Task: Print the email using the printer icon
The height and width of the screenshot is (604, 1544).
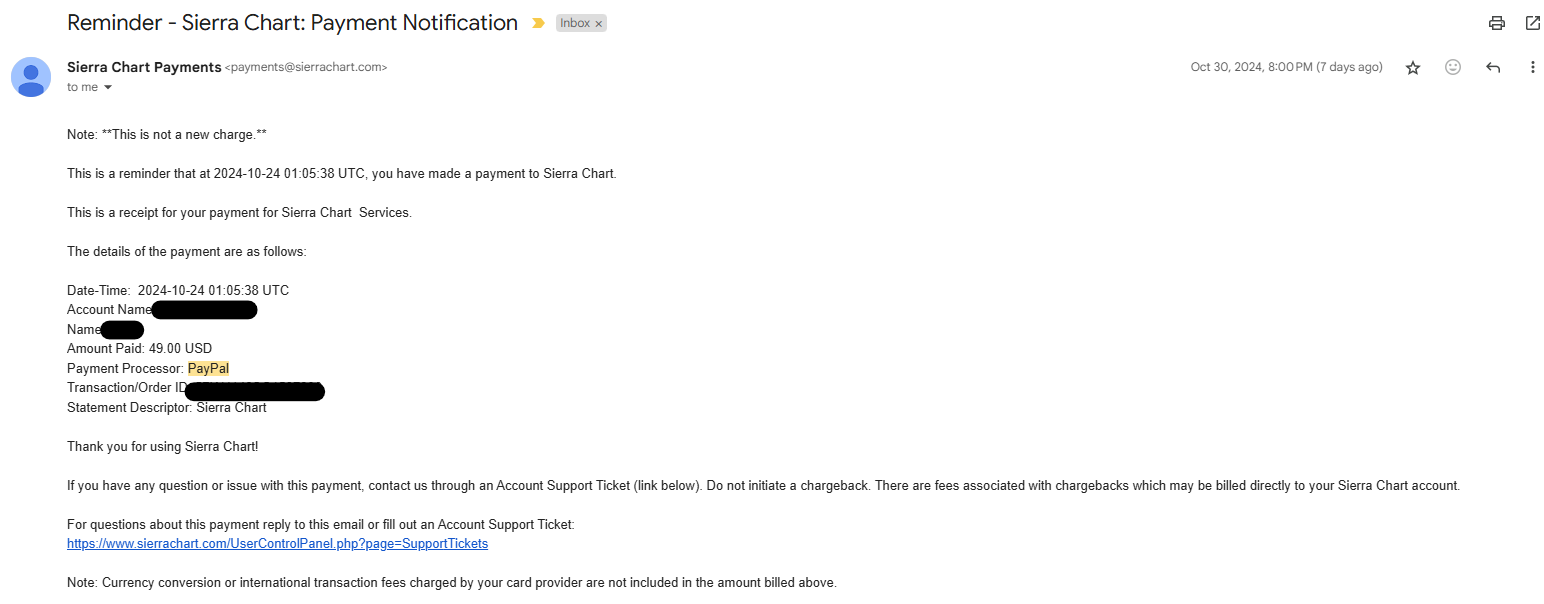Action: [x=1496, y=23]
